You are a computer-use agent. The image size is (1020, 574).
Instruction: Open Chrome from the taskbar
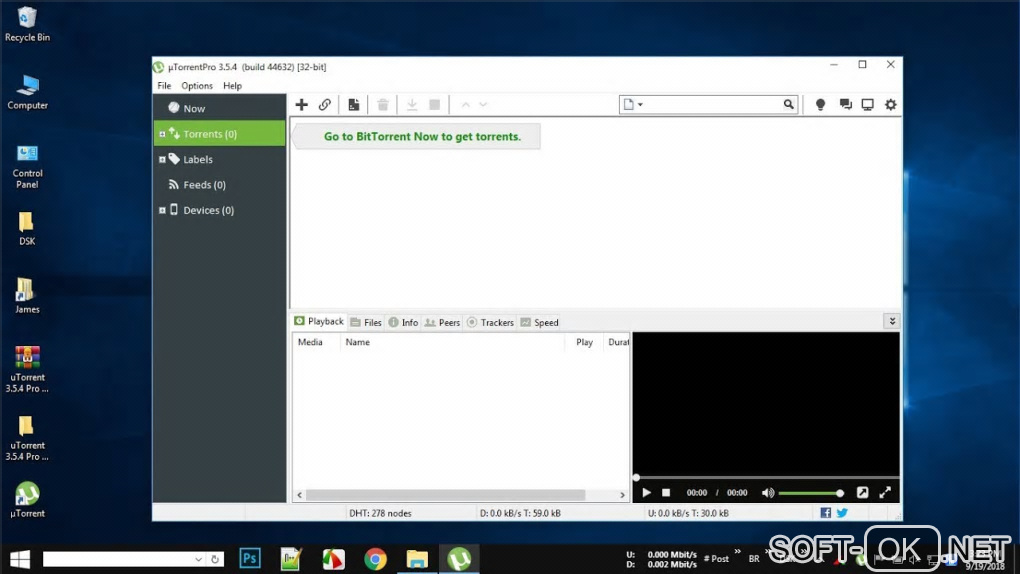tap(375, 558)
